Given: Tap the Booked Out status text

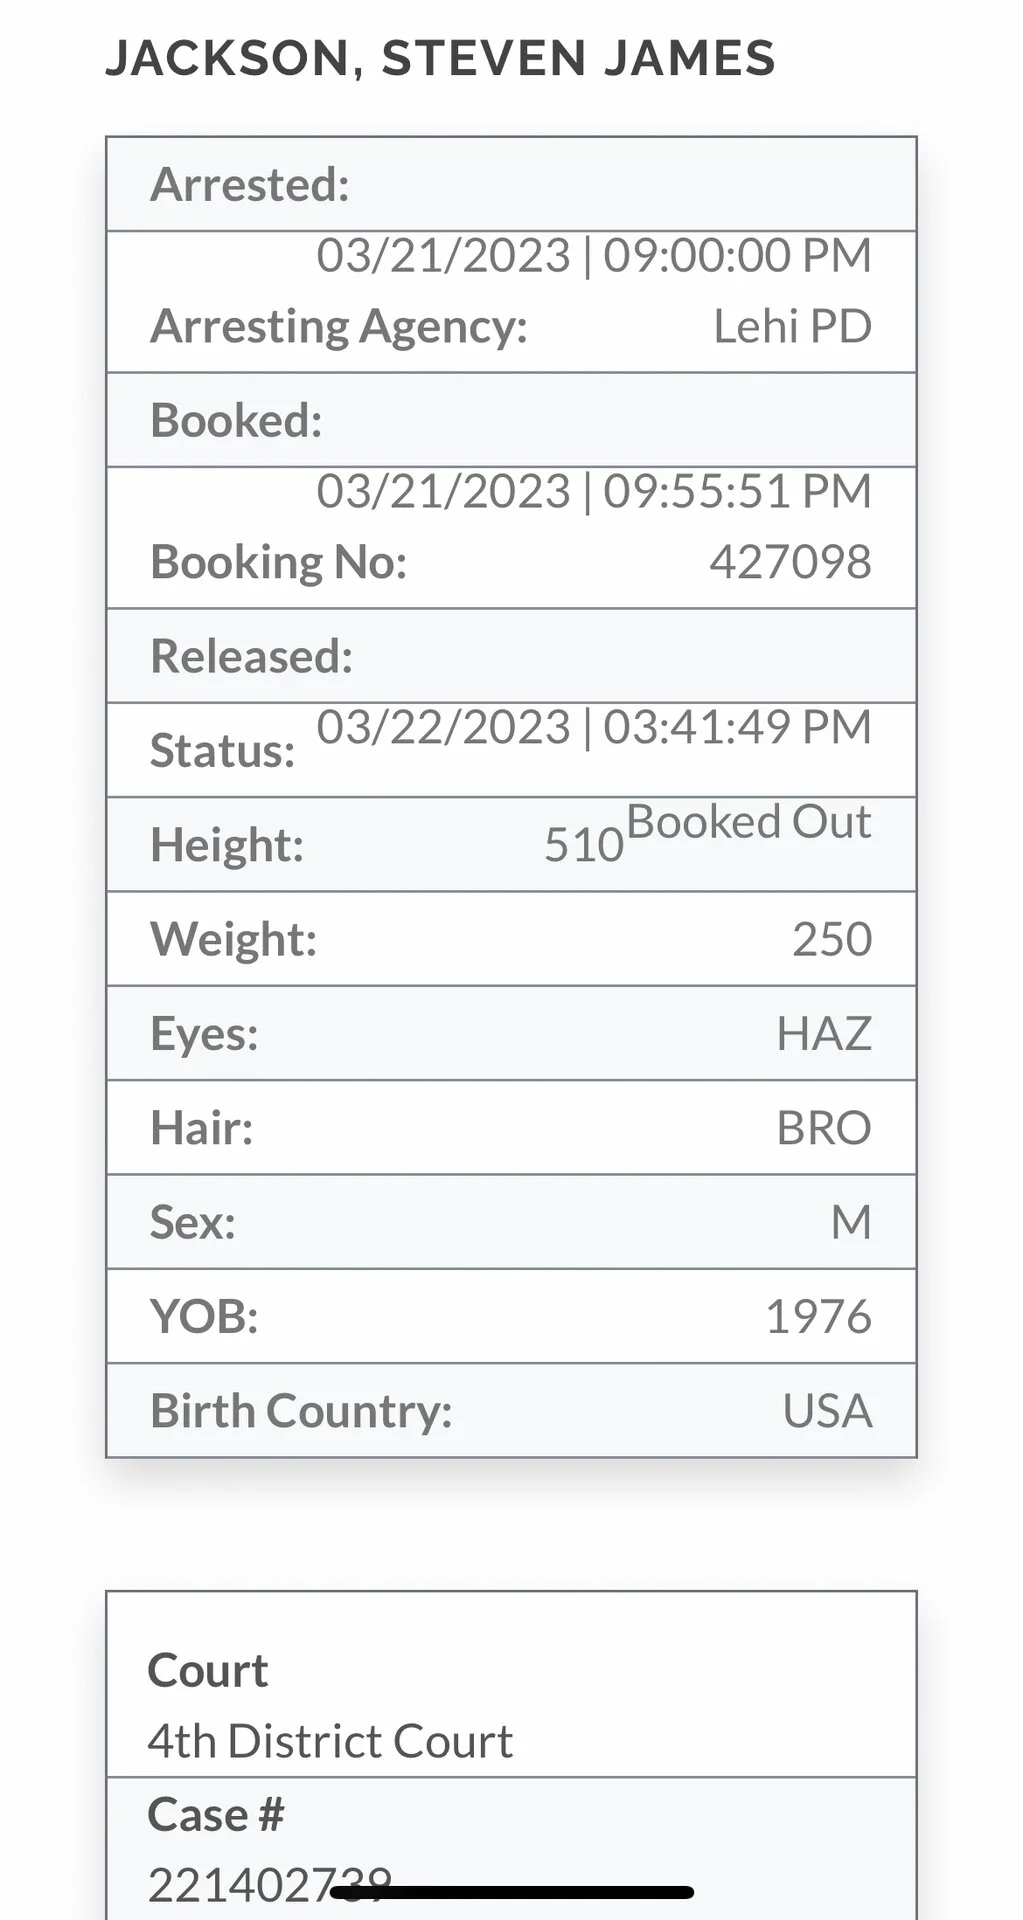Looking at the screenshot, I should (749, 822).
